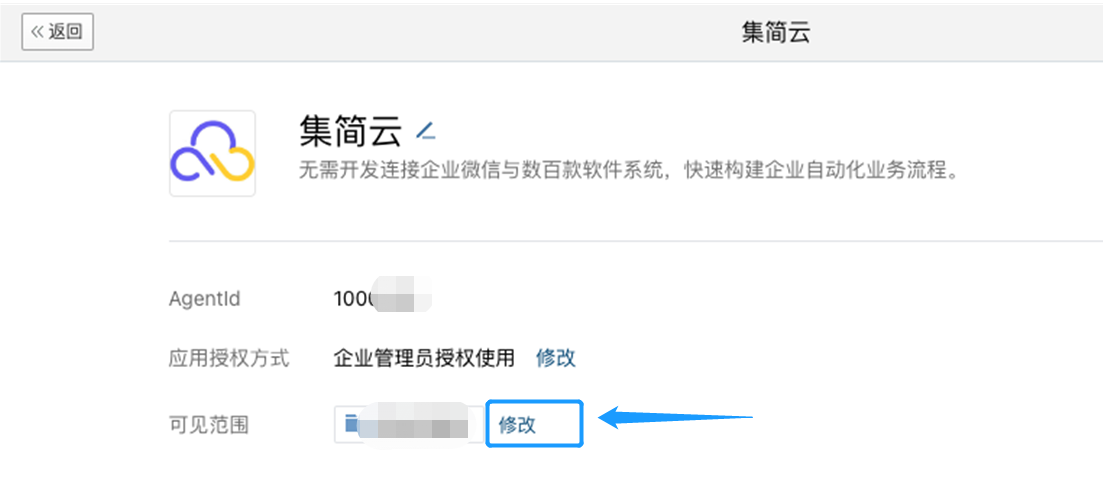The image size is (1103, 477).
Task: Click the horizontal divider under the app description
Action: 635,241
